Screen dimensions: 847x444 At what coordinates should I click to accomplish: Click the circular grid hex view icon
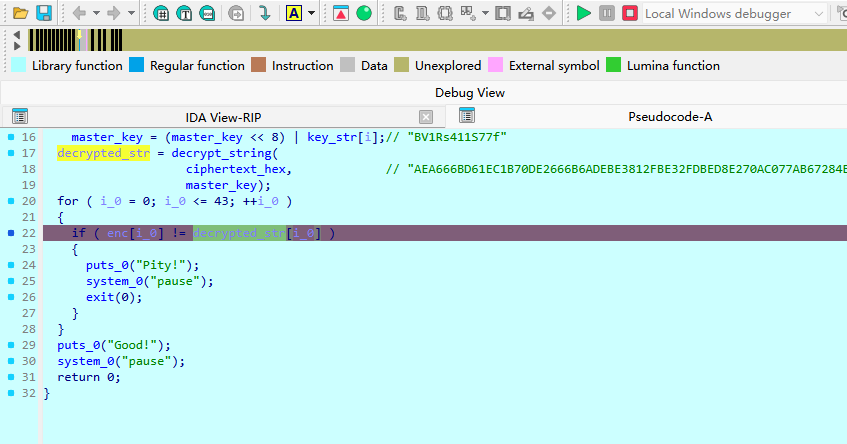point(162,13)
